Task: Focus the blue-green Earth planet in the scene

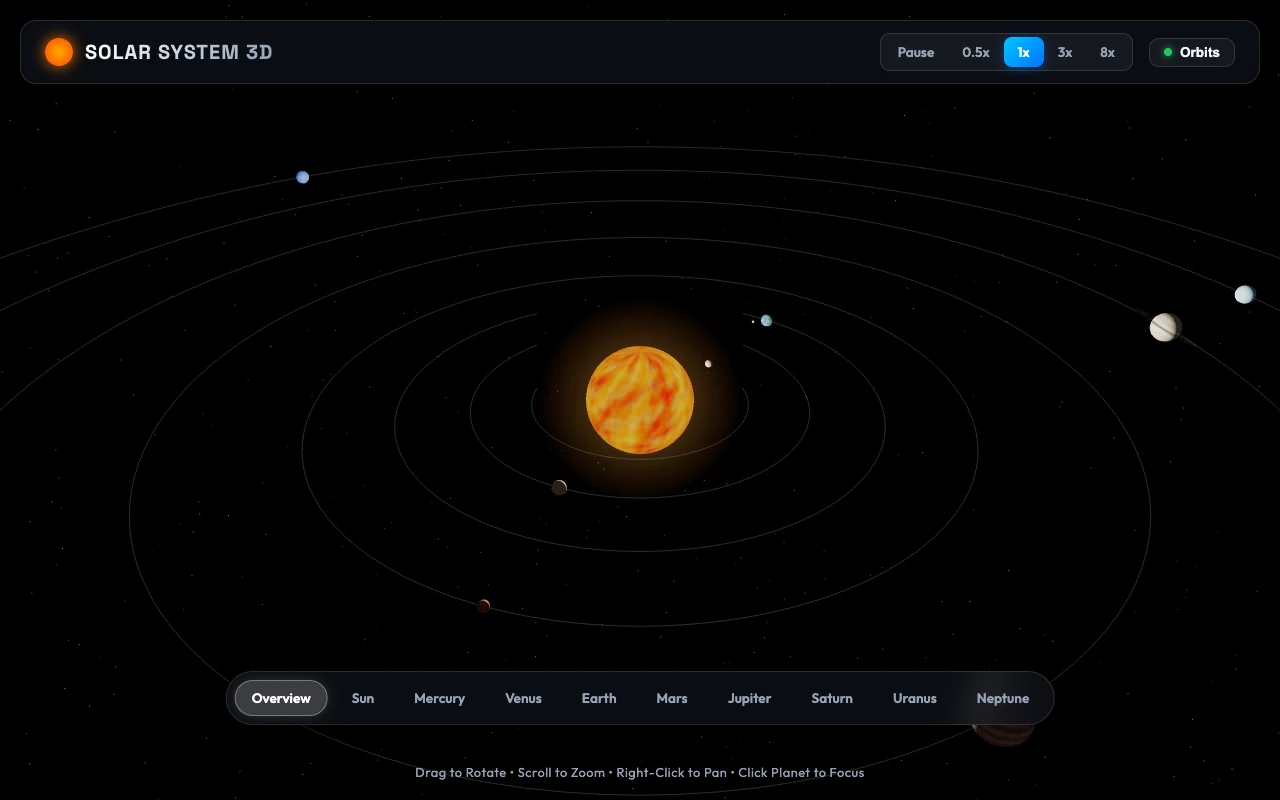Action: point(766,321)
